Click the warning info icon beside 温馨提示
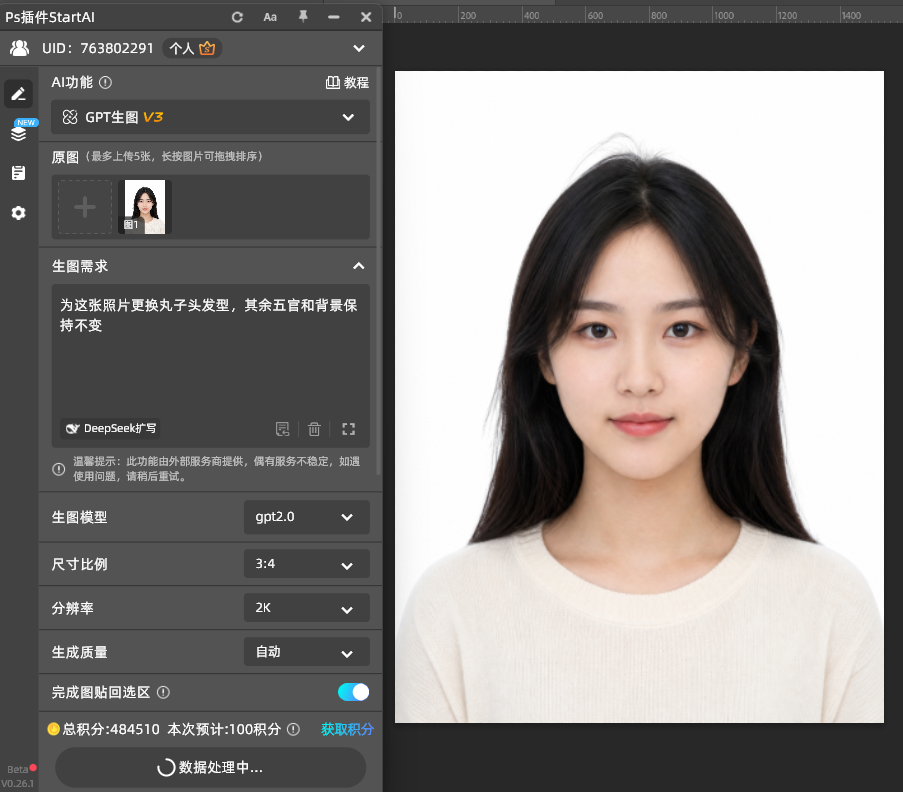The height and width of the screenshot is (792, 903). [x=58, y=469]
